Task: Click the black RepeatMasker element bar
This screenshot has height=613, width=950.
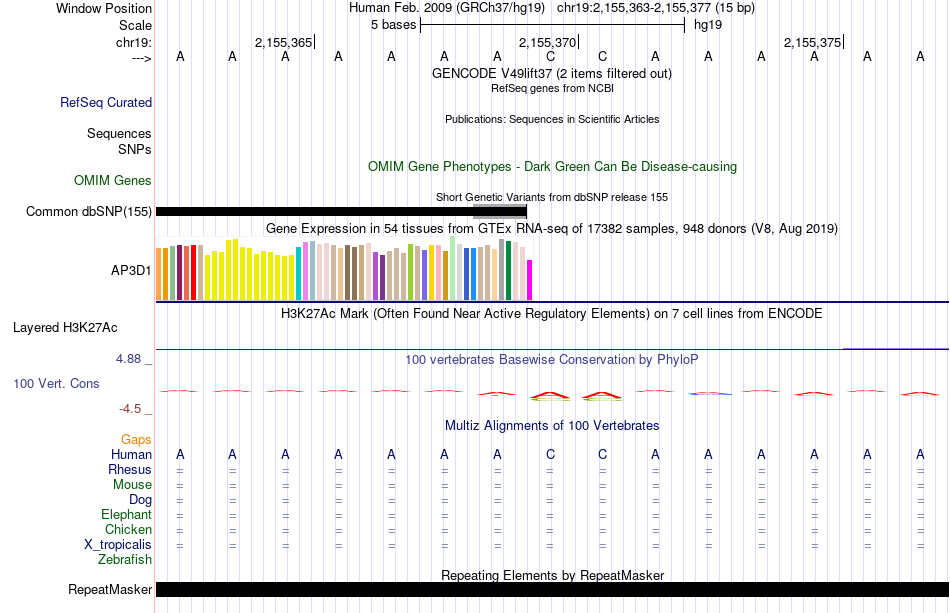Action: [553, 589]
